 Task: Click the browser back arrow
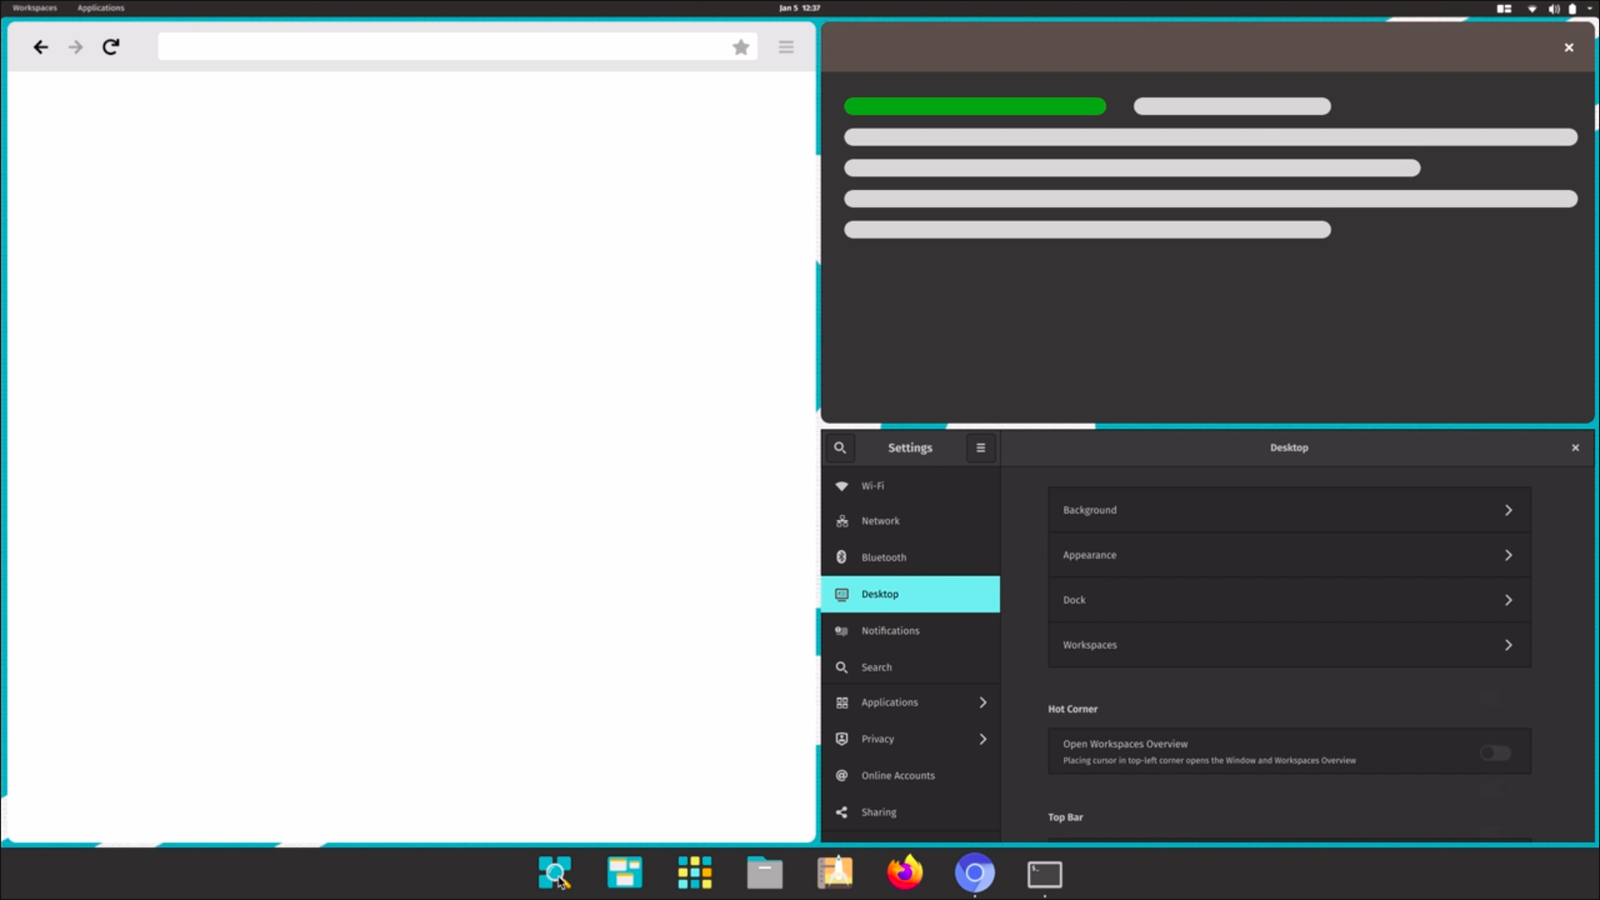pyautogui.click(x=40, y=47)
